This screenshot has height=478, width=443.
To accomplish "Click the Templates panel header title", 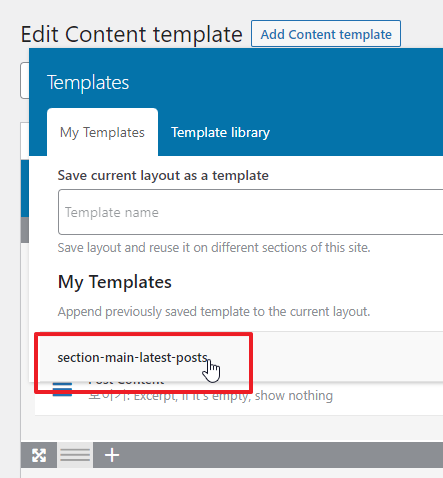I will coord(88,82).
